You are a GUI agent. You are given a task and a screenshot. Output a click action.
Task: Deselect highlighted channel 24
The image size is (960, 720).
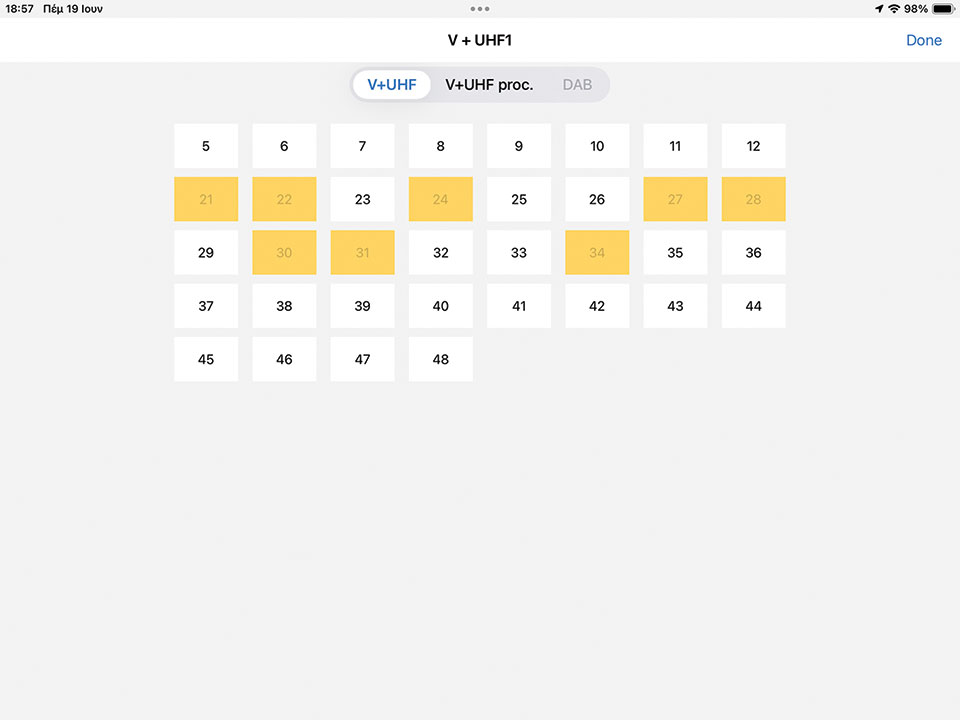440,199
